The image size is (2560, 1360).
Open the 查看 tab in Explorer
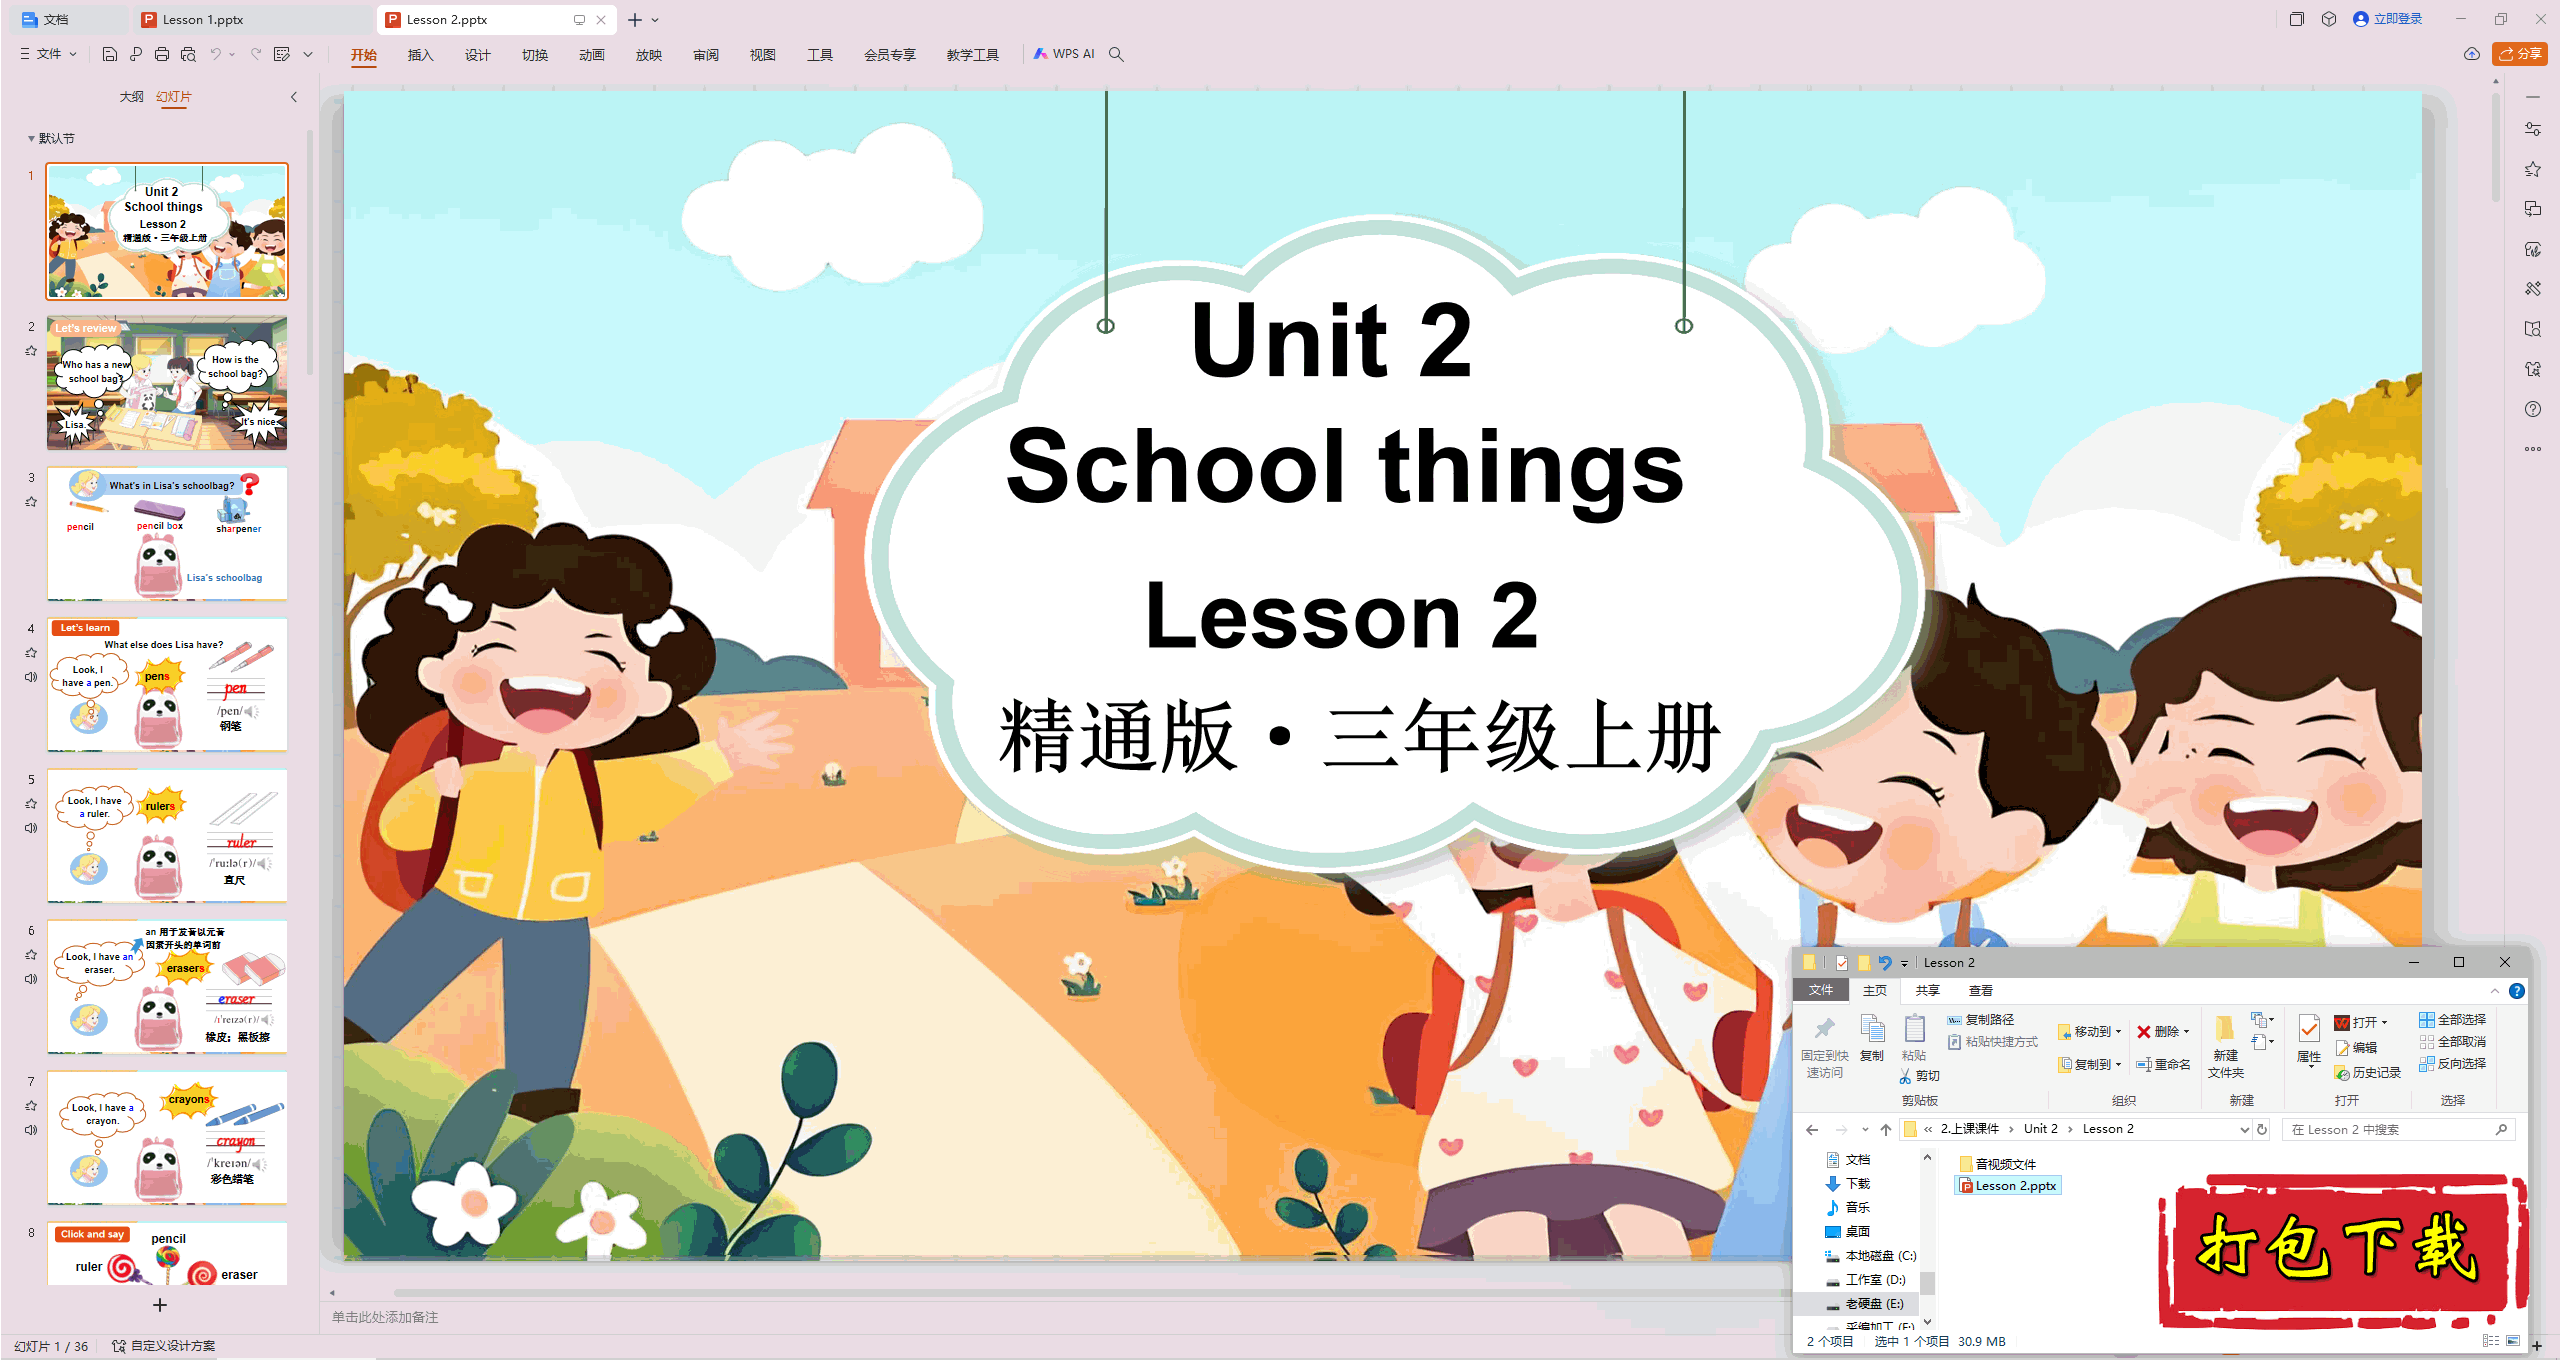coord(1980,991)
